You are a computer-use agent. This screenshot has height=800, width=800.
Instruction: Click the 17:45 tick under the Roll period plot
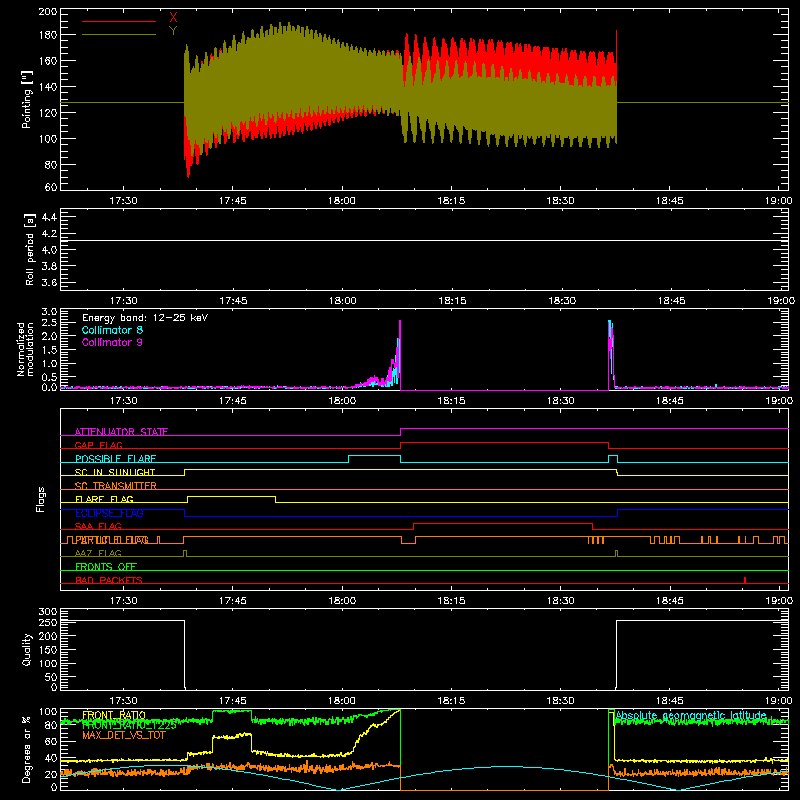[x=233, y=301]
